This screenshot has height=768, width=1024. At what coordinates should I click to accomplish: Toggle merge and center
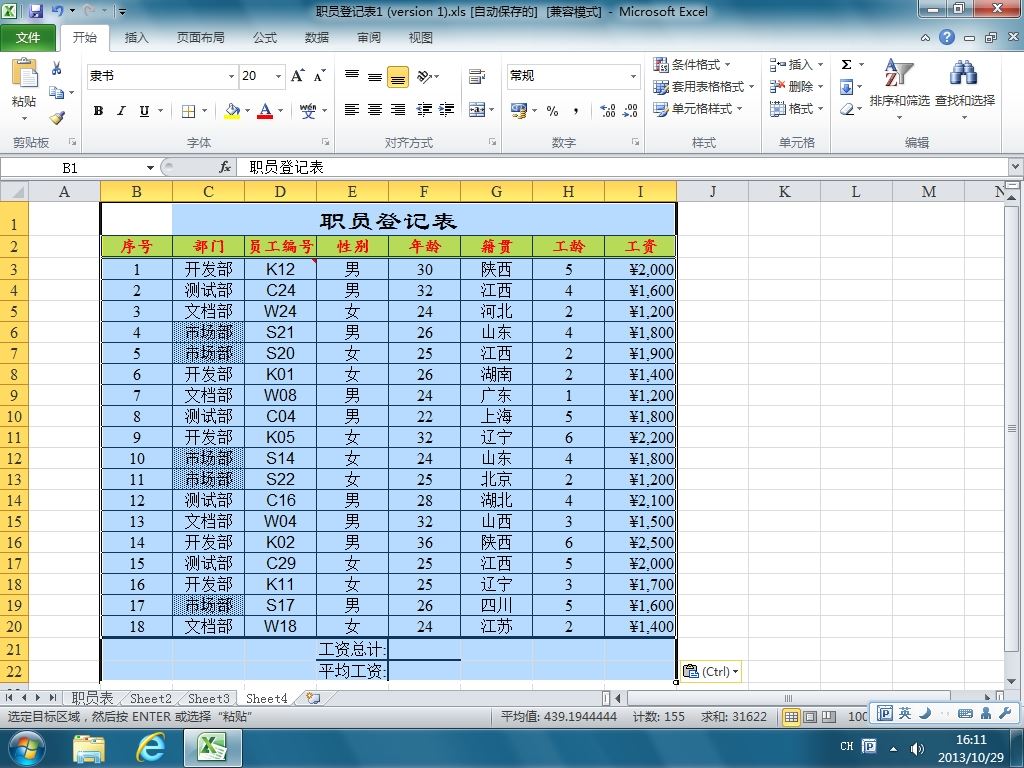click(x=477, y=110)
